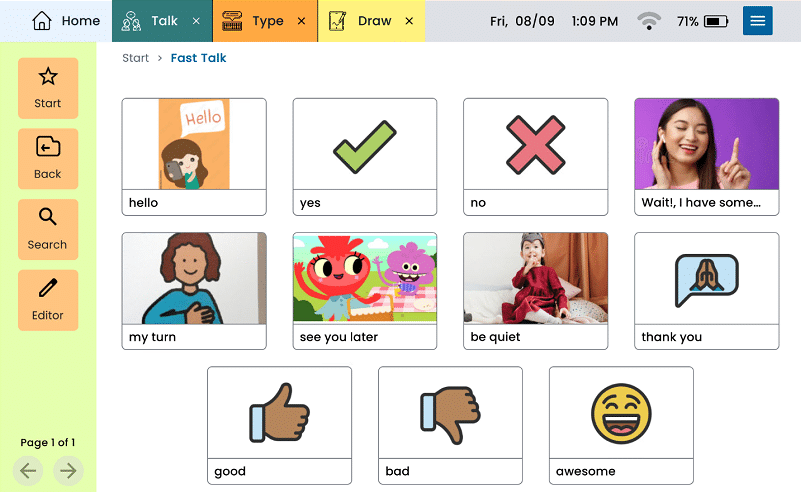Screen dimensions: 801x492
Task: Switch to the Draw tab
Action: pyautogui.click(x=360, y=21)
